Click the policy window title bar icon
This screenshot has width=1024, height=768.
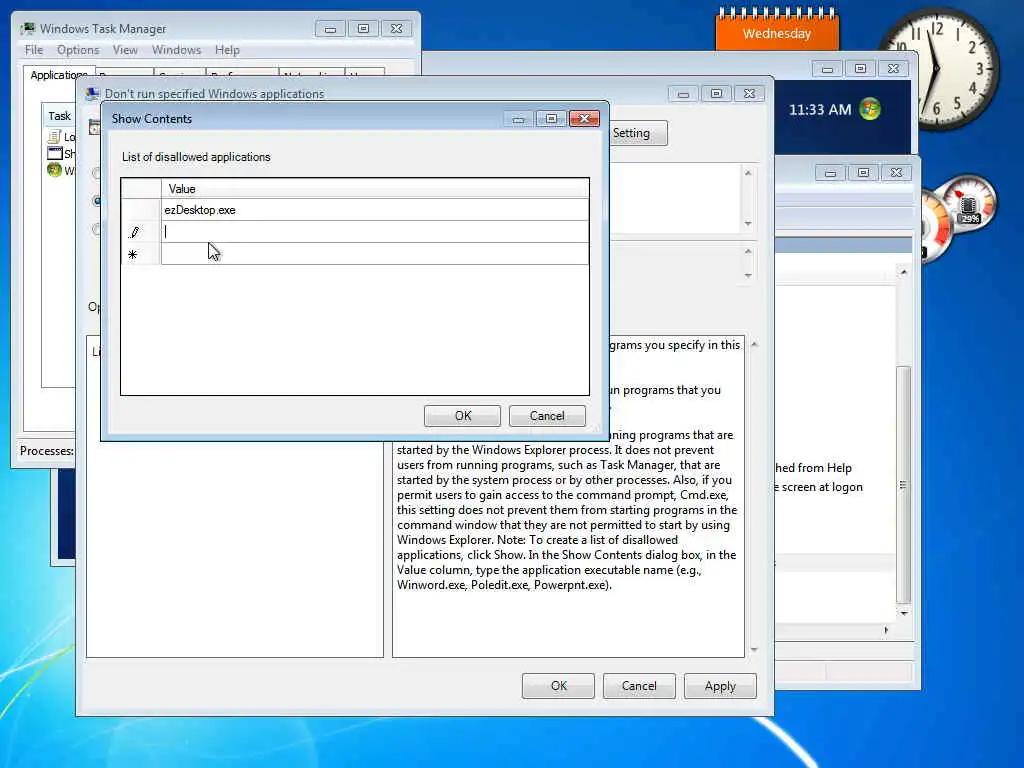[93, 93]
